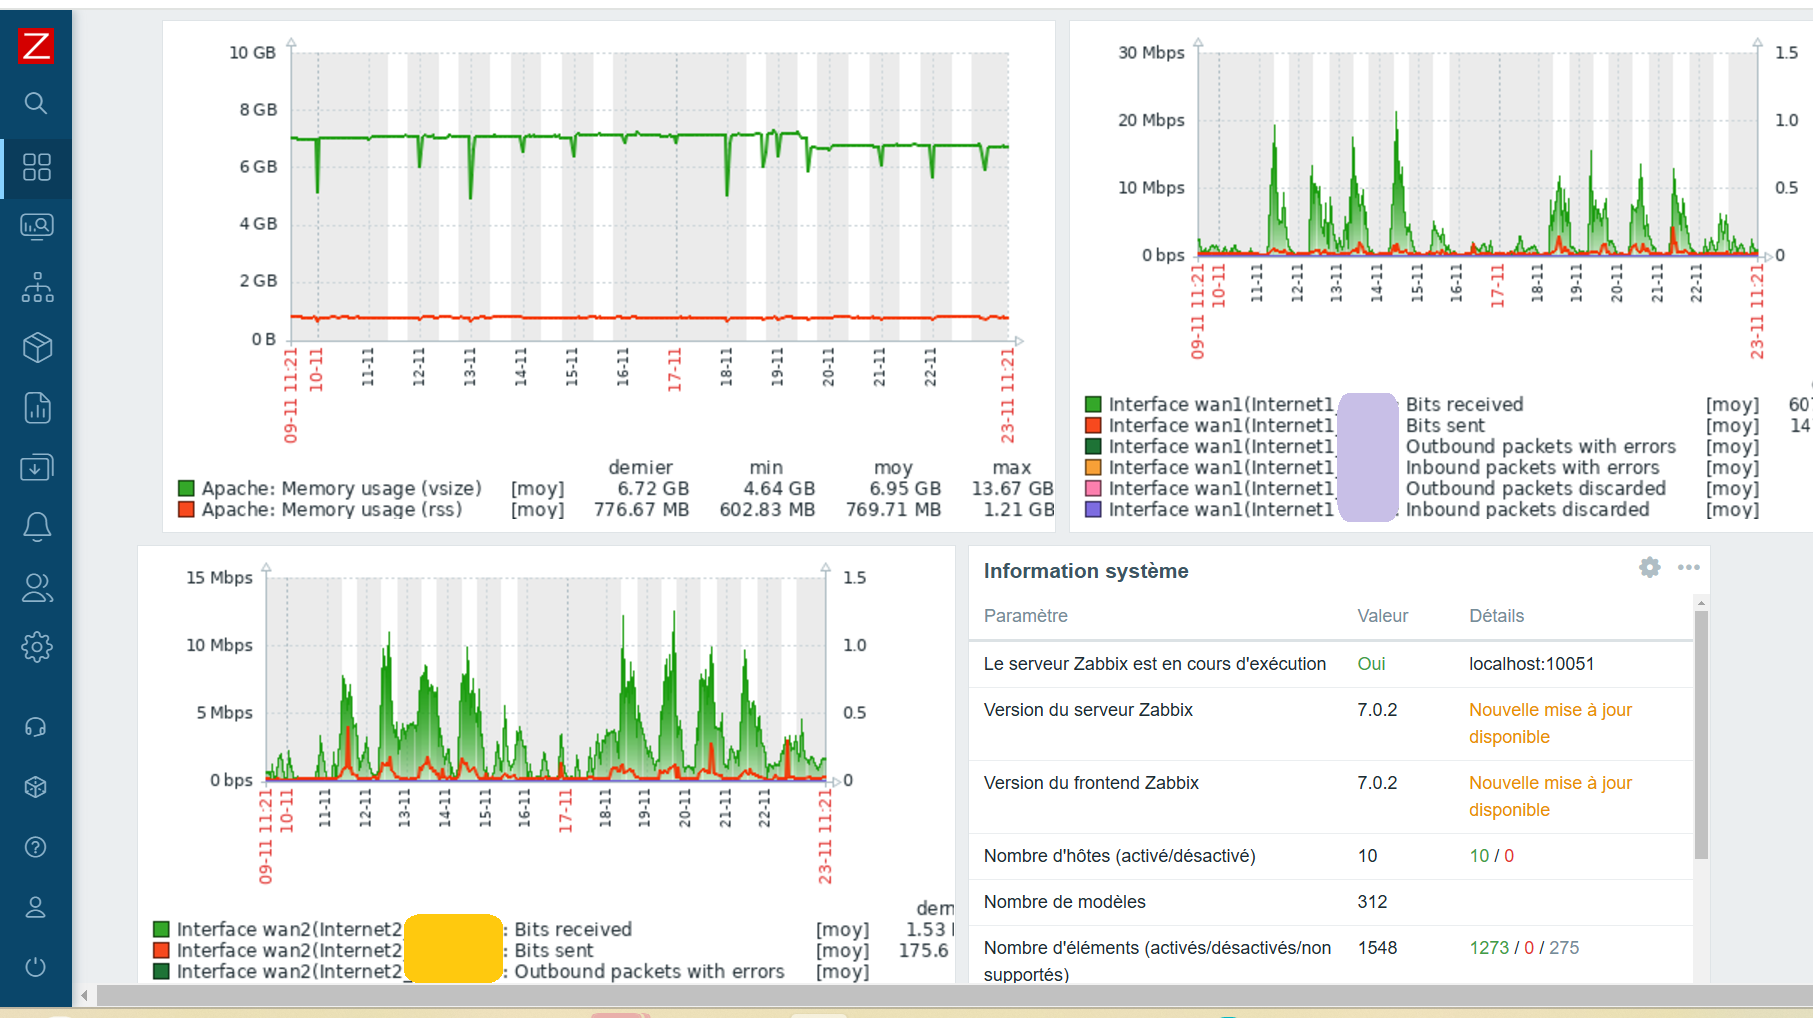Click the Zabbix logo in the sidebar
The image size is (1813, 1018).
pos(36,46)
